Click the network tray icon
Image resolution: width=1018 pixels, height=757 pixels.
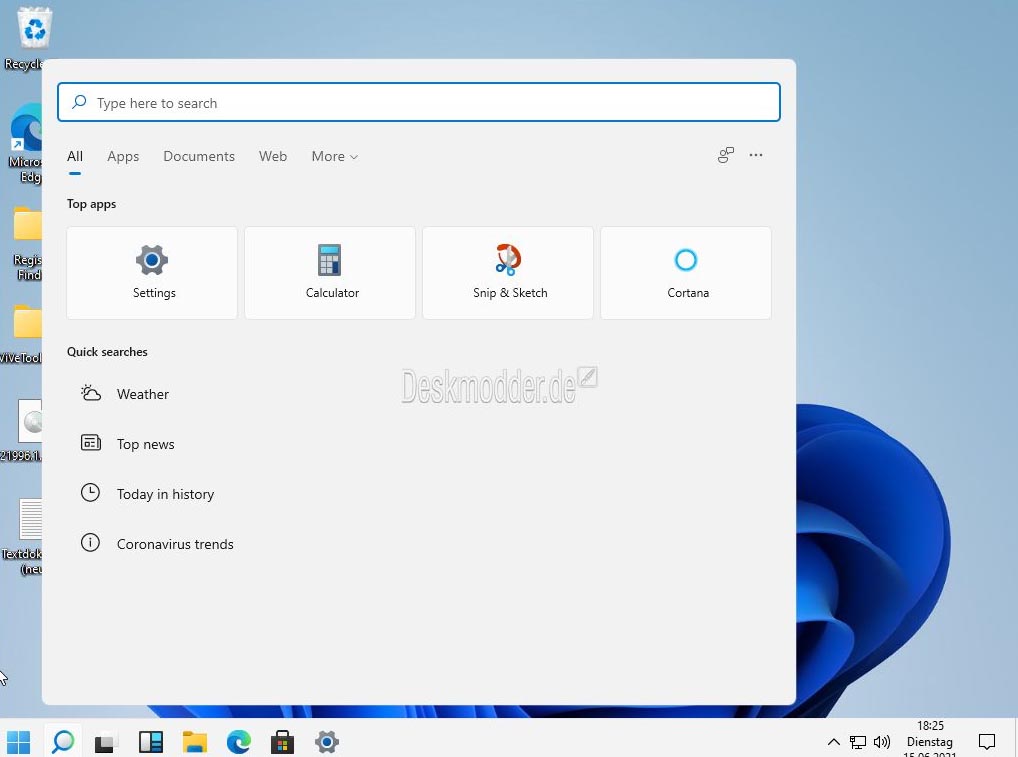coord(858,741)
